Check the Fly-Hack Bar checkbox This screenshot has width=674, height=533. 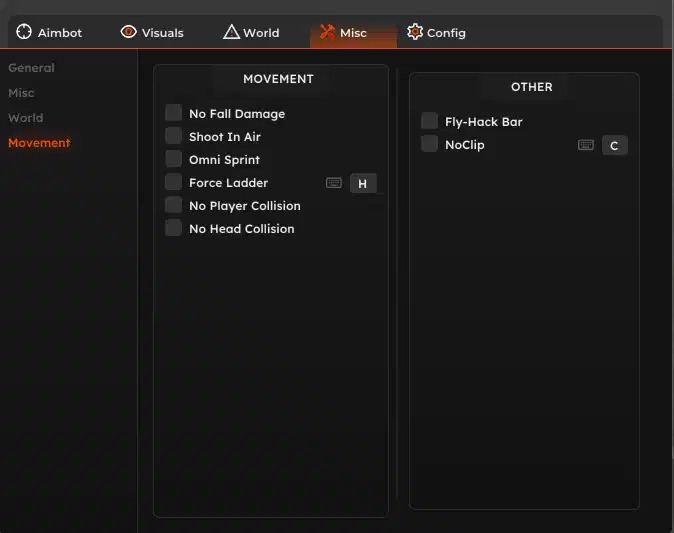point(430,121)
